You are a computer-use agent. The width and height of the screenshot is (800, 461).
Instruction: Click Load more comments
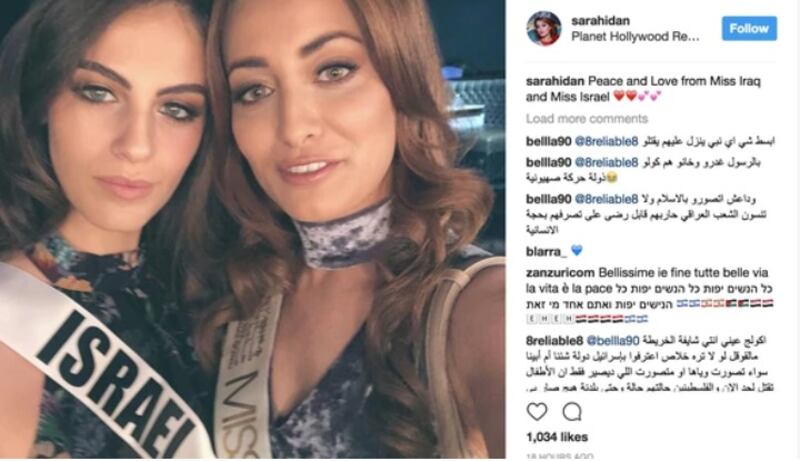[587, 119]
